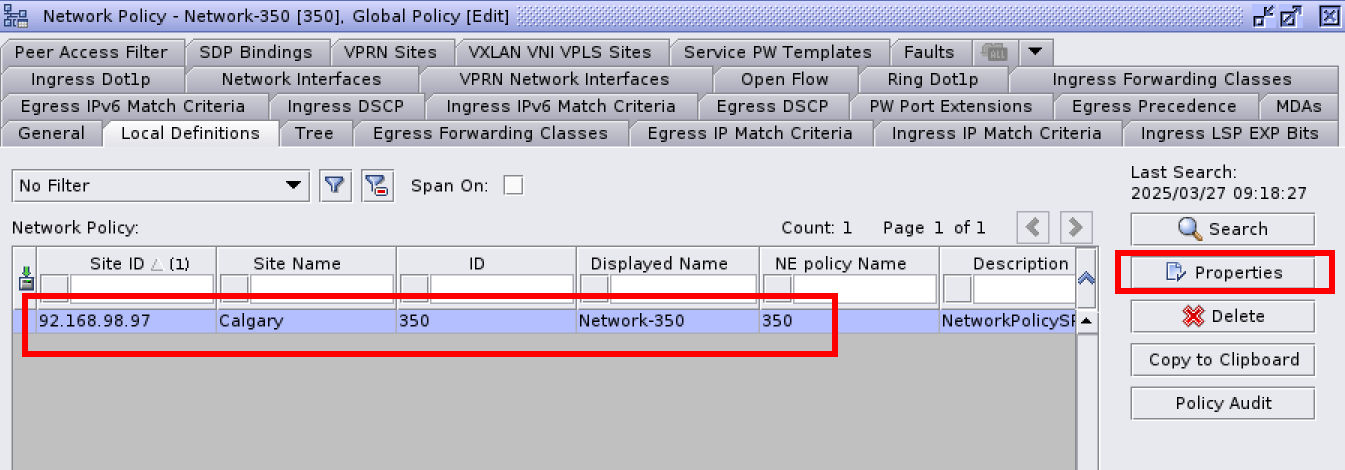This screenshot has height=470, width=1345.
Task: Click the table scrollbar up arrow
Action: tap(1085, 321)
